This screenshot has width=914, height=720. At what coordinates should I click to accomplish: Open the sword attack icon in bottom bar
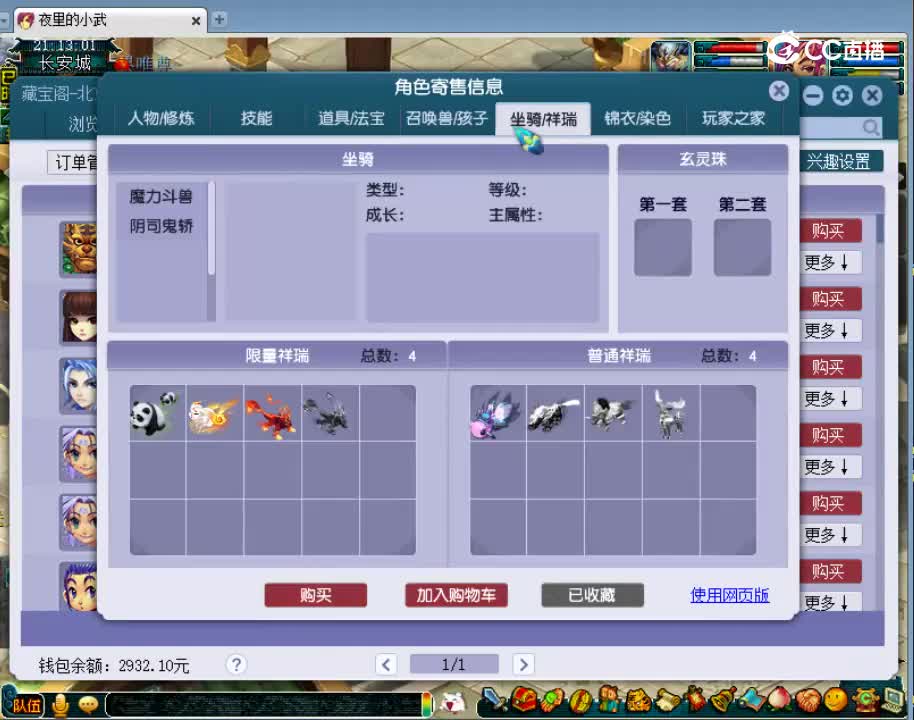point(494,701)
